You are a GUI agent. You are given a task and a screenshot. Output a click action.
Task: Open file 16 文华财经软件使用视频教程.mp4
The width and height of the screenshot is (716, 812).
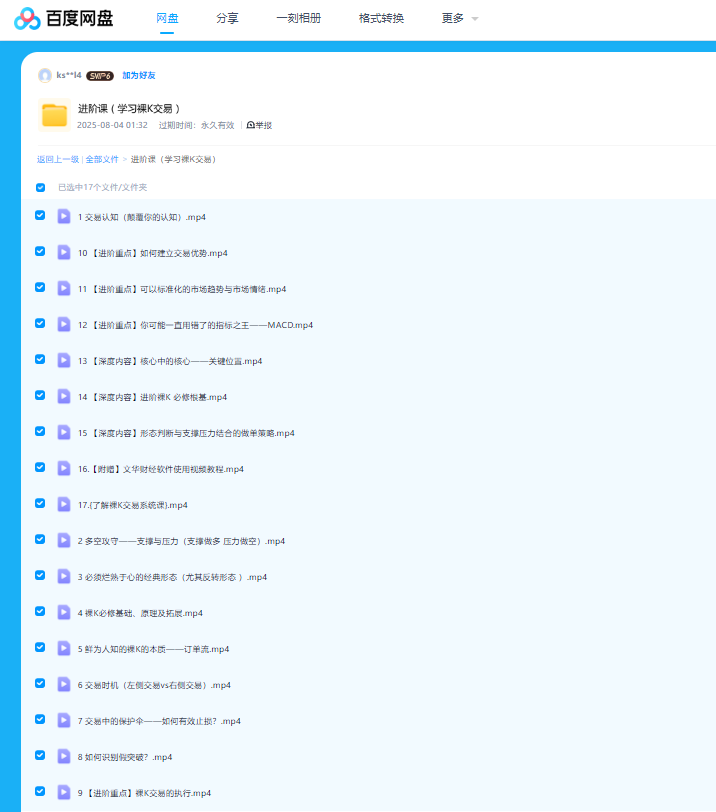tap(160, 469)
